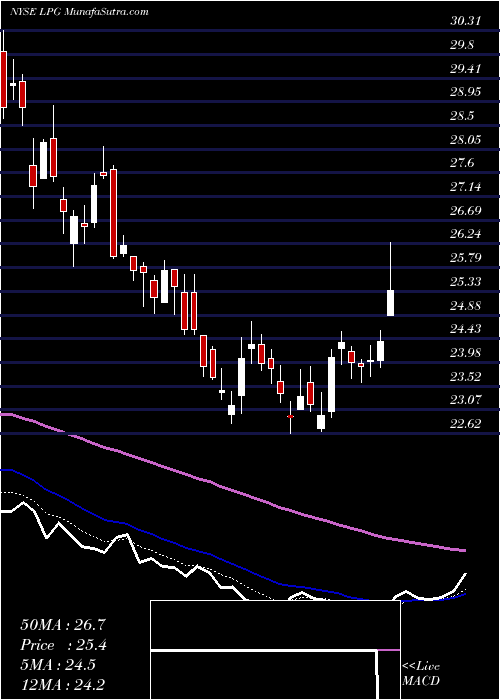Click the 26.69 price axis label
This screenshot has height=700, width=500.
[x=465, y=210]
